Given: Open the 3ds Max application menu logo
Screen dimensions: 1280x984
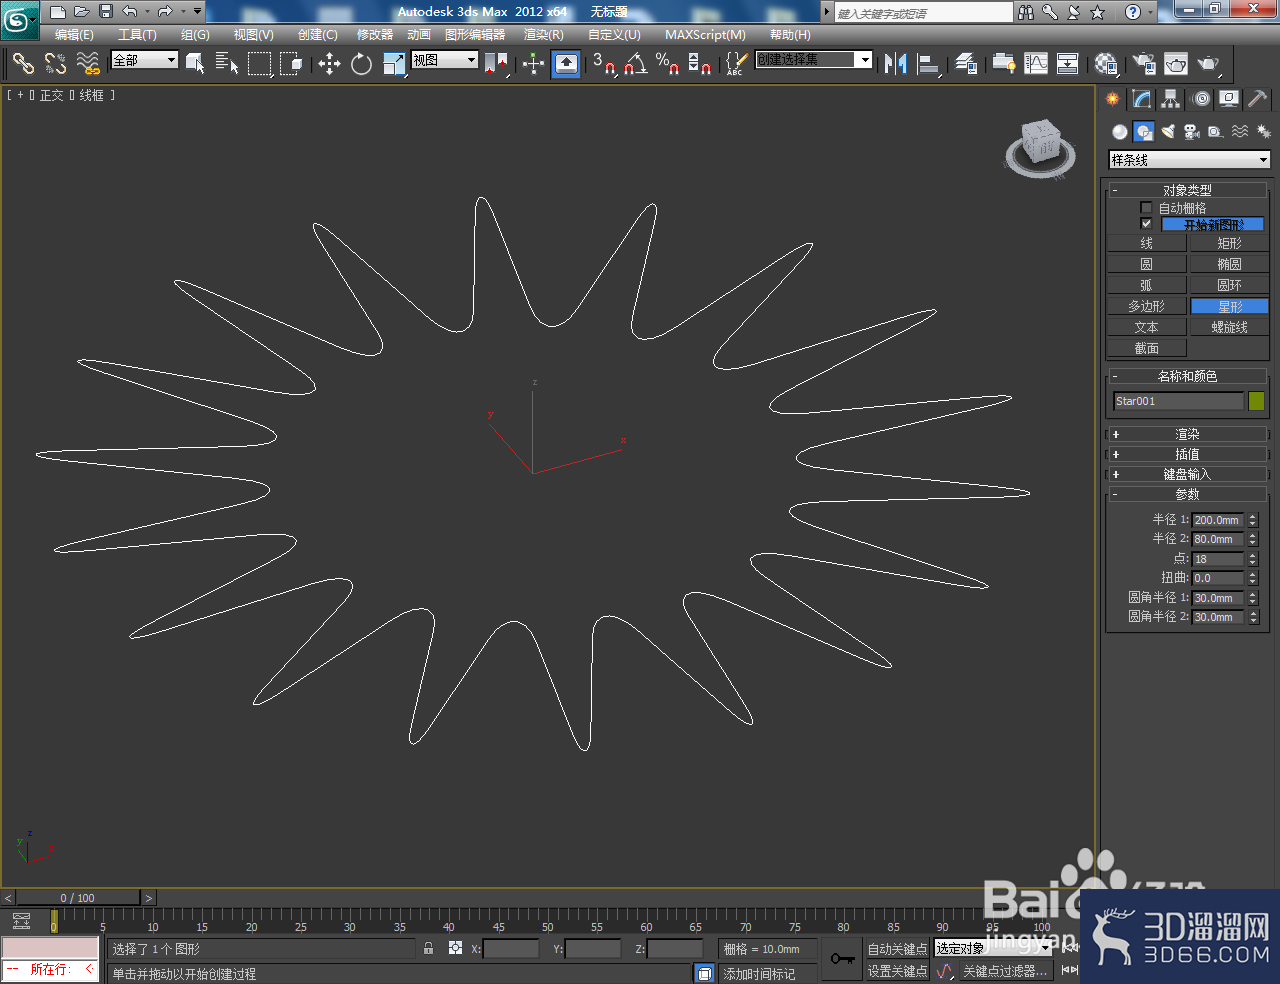Looking at the screenshot, I should coord(19,18).
